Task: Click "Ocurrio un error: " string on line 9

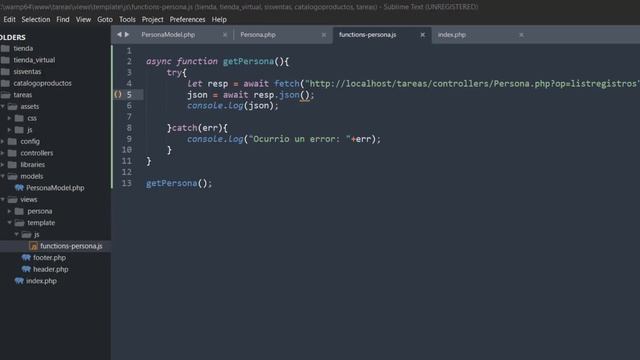Action: coord(300,139)
